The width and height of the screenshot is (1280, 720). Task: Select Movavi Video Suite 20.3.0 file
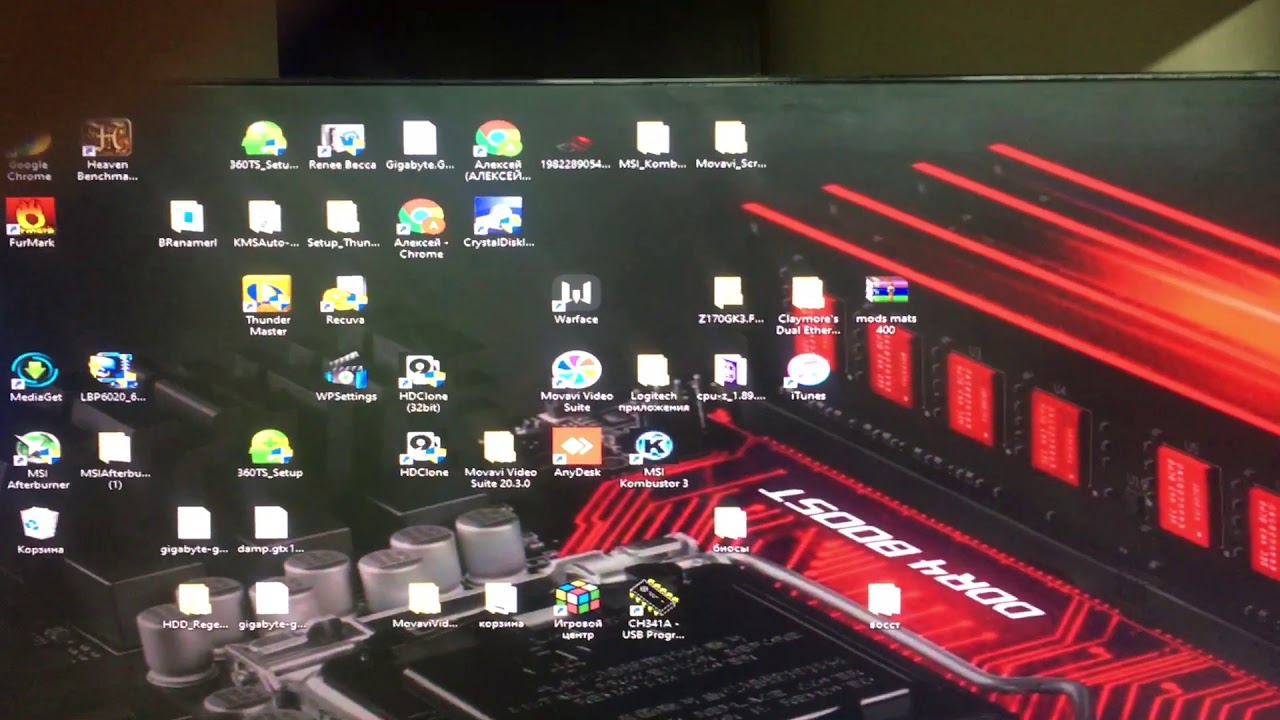(500, 460)
